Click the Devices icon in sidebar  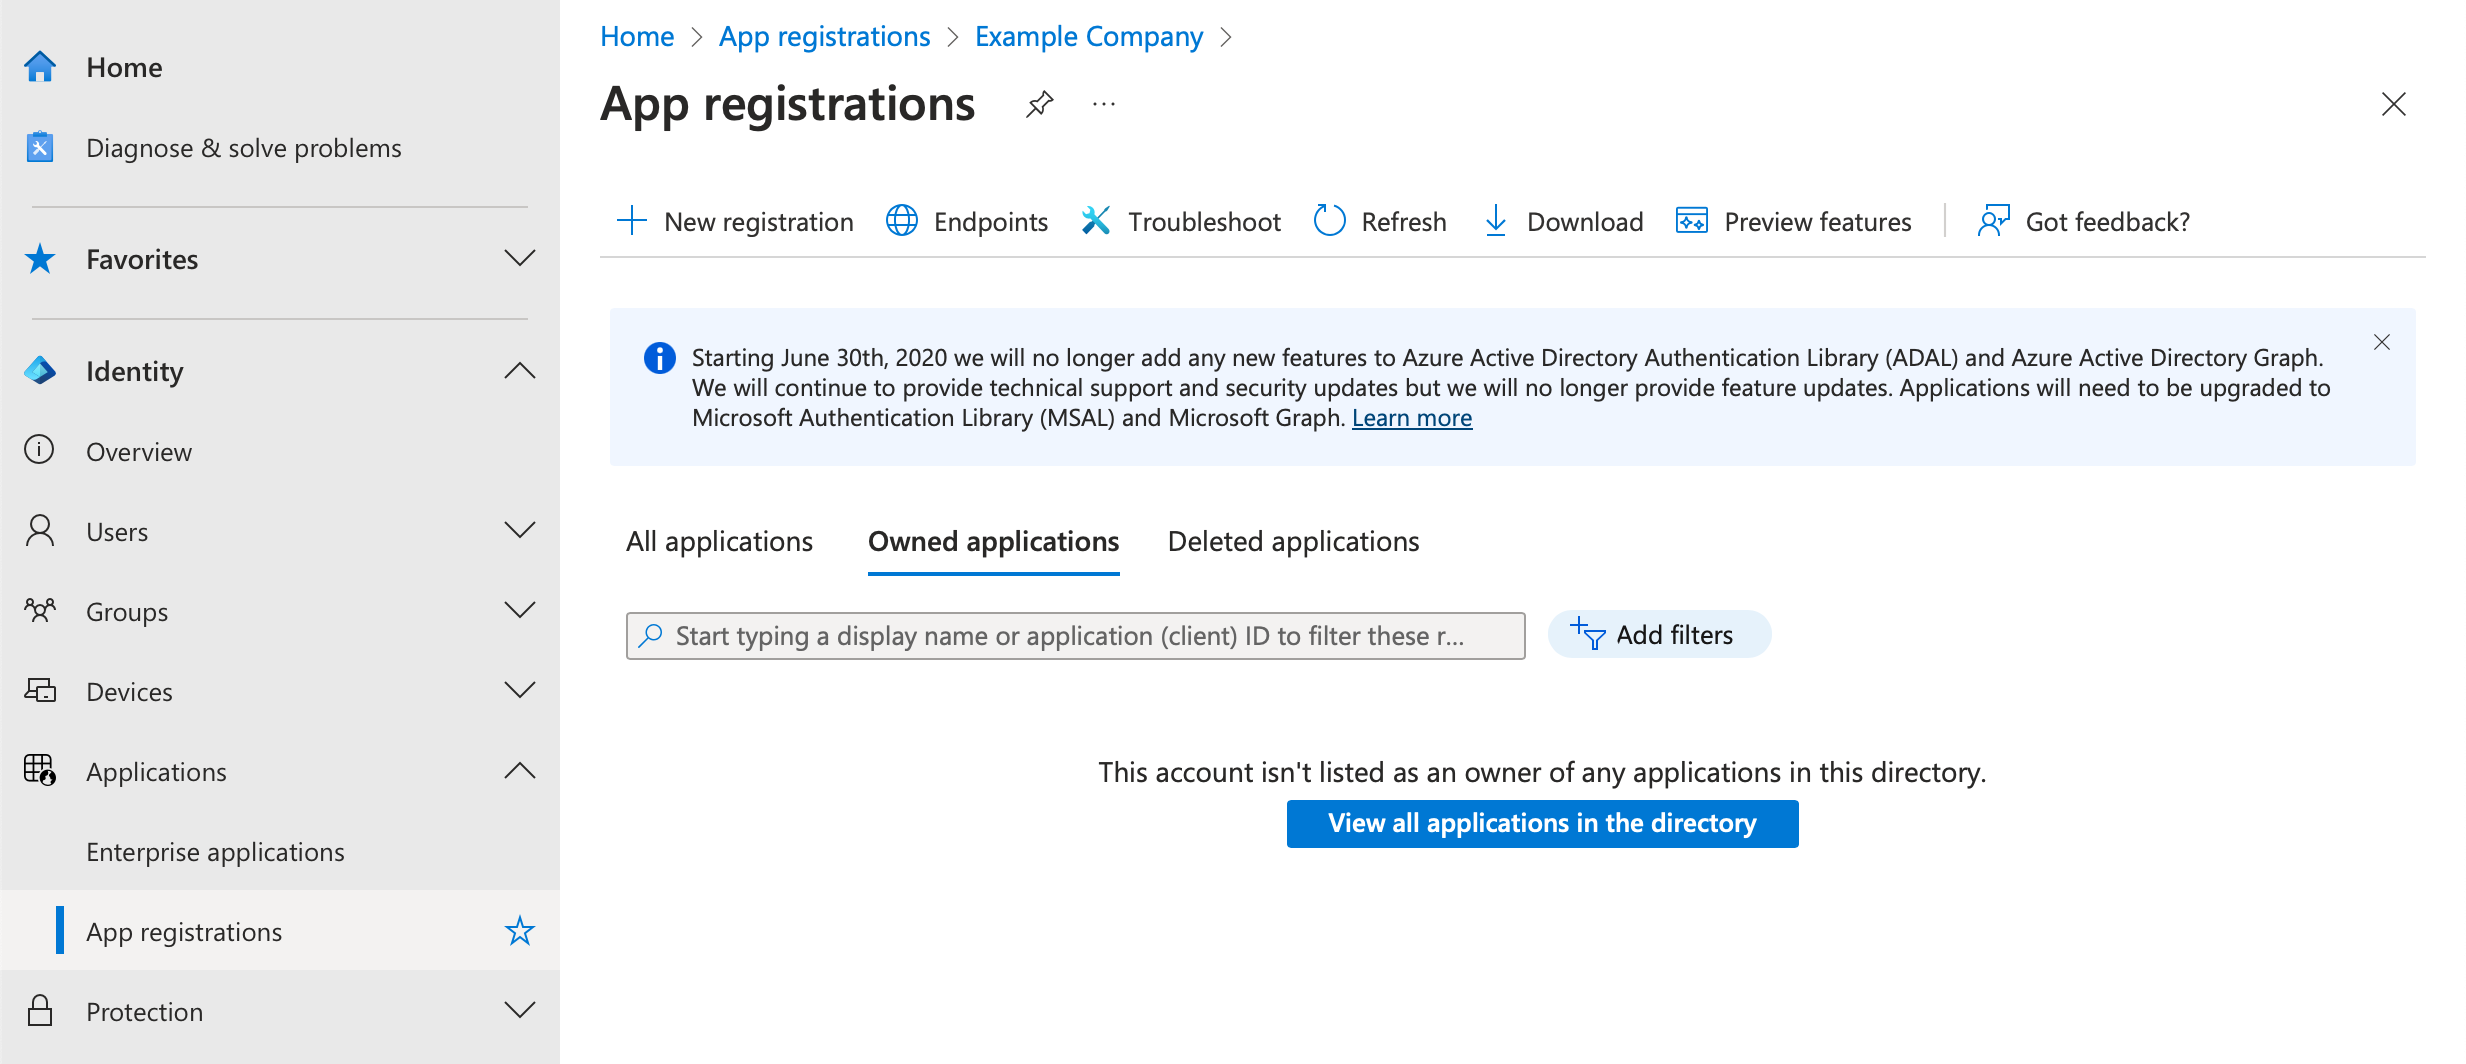[x=40, y=690]
